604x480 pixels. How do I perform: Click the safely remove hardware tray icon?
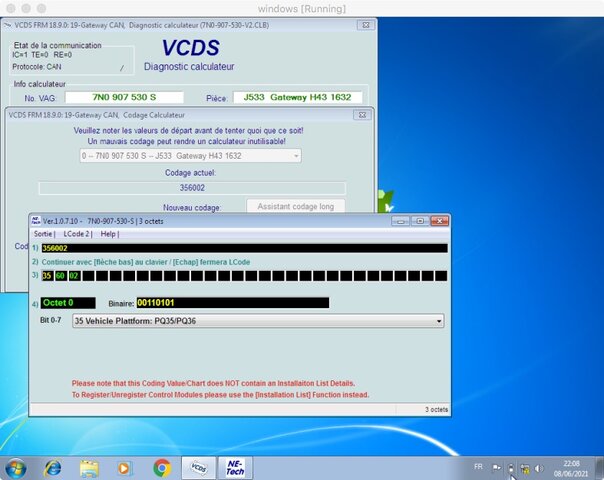(511, 468)
